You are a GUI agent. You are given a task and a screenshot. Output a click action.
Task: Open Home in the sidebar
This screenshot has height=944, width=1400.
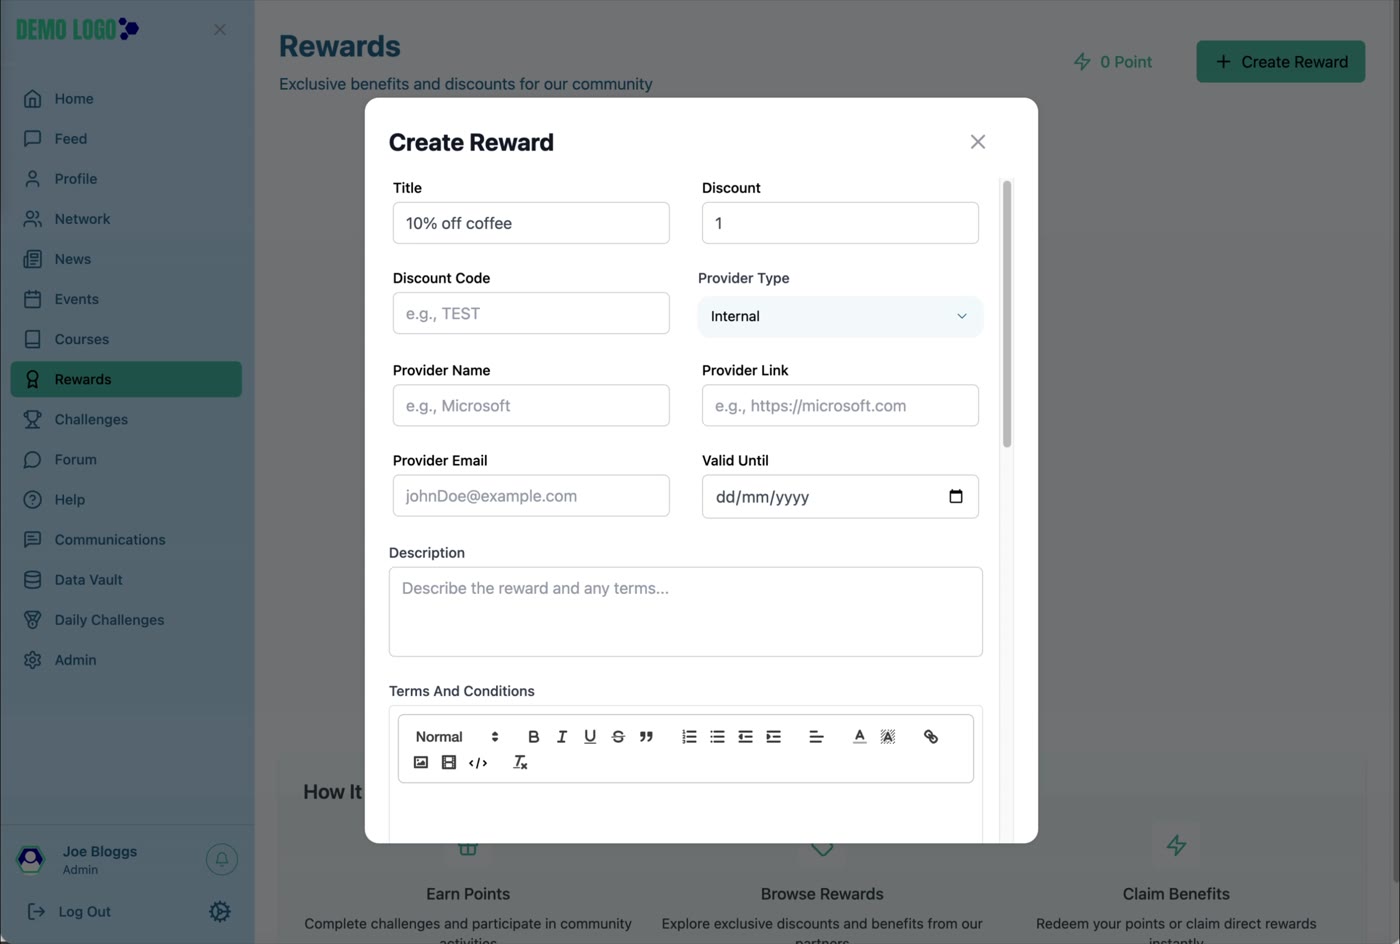(126, 99)
